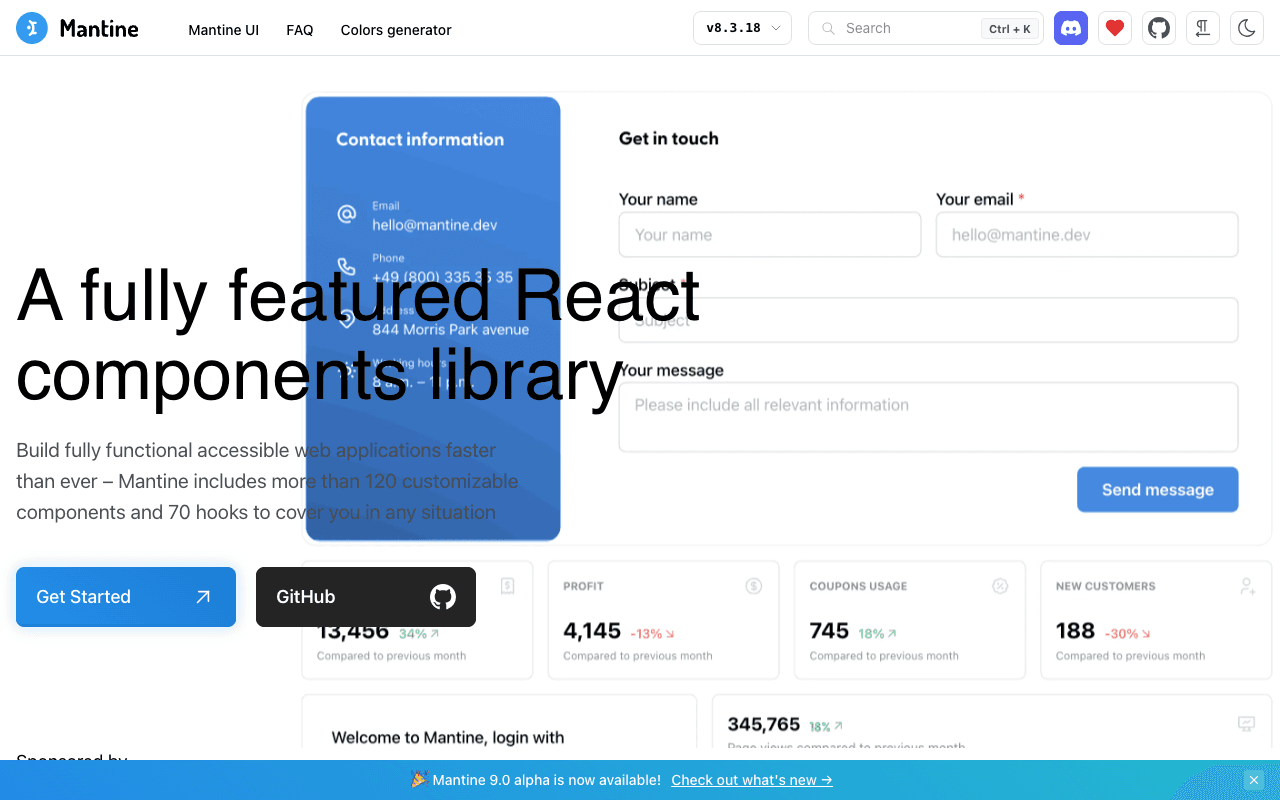This screenshot has height=800, width=1280.
Task: Click the Ctrl + K shortcut badge
Action: pyautogui.click(x=1010, y=29)
